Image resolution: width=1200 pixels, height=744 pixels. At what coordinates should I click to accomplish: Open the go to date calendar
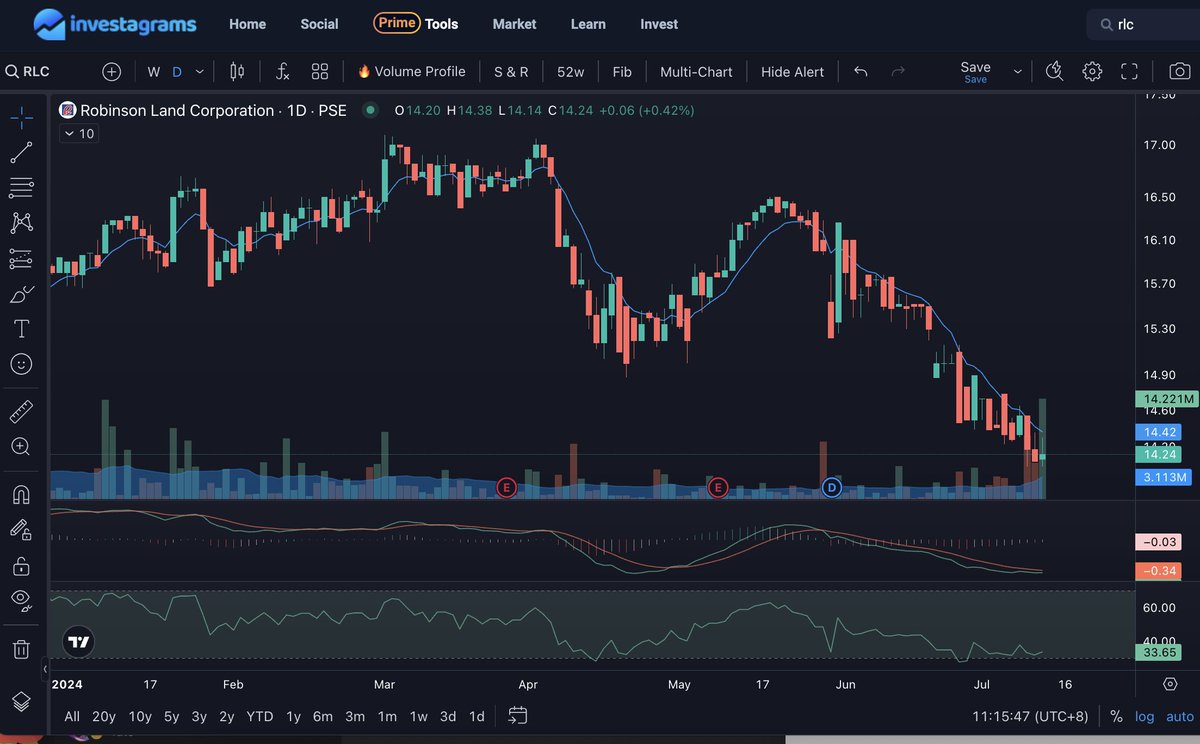point(517,715)
